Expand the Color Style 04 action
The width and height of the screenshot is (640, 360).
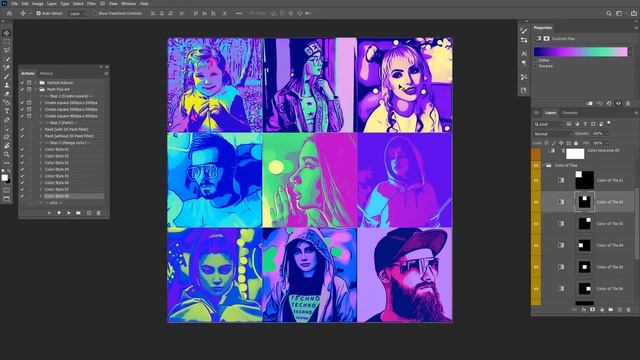(41, 169)
